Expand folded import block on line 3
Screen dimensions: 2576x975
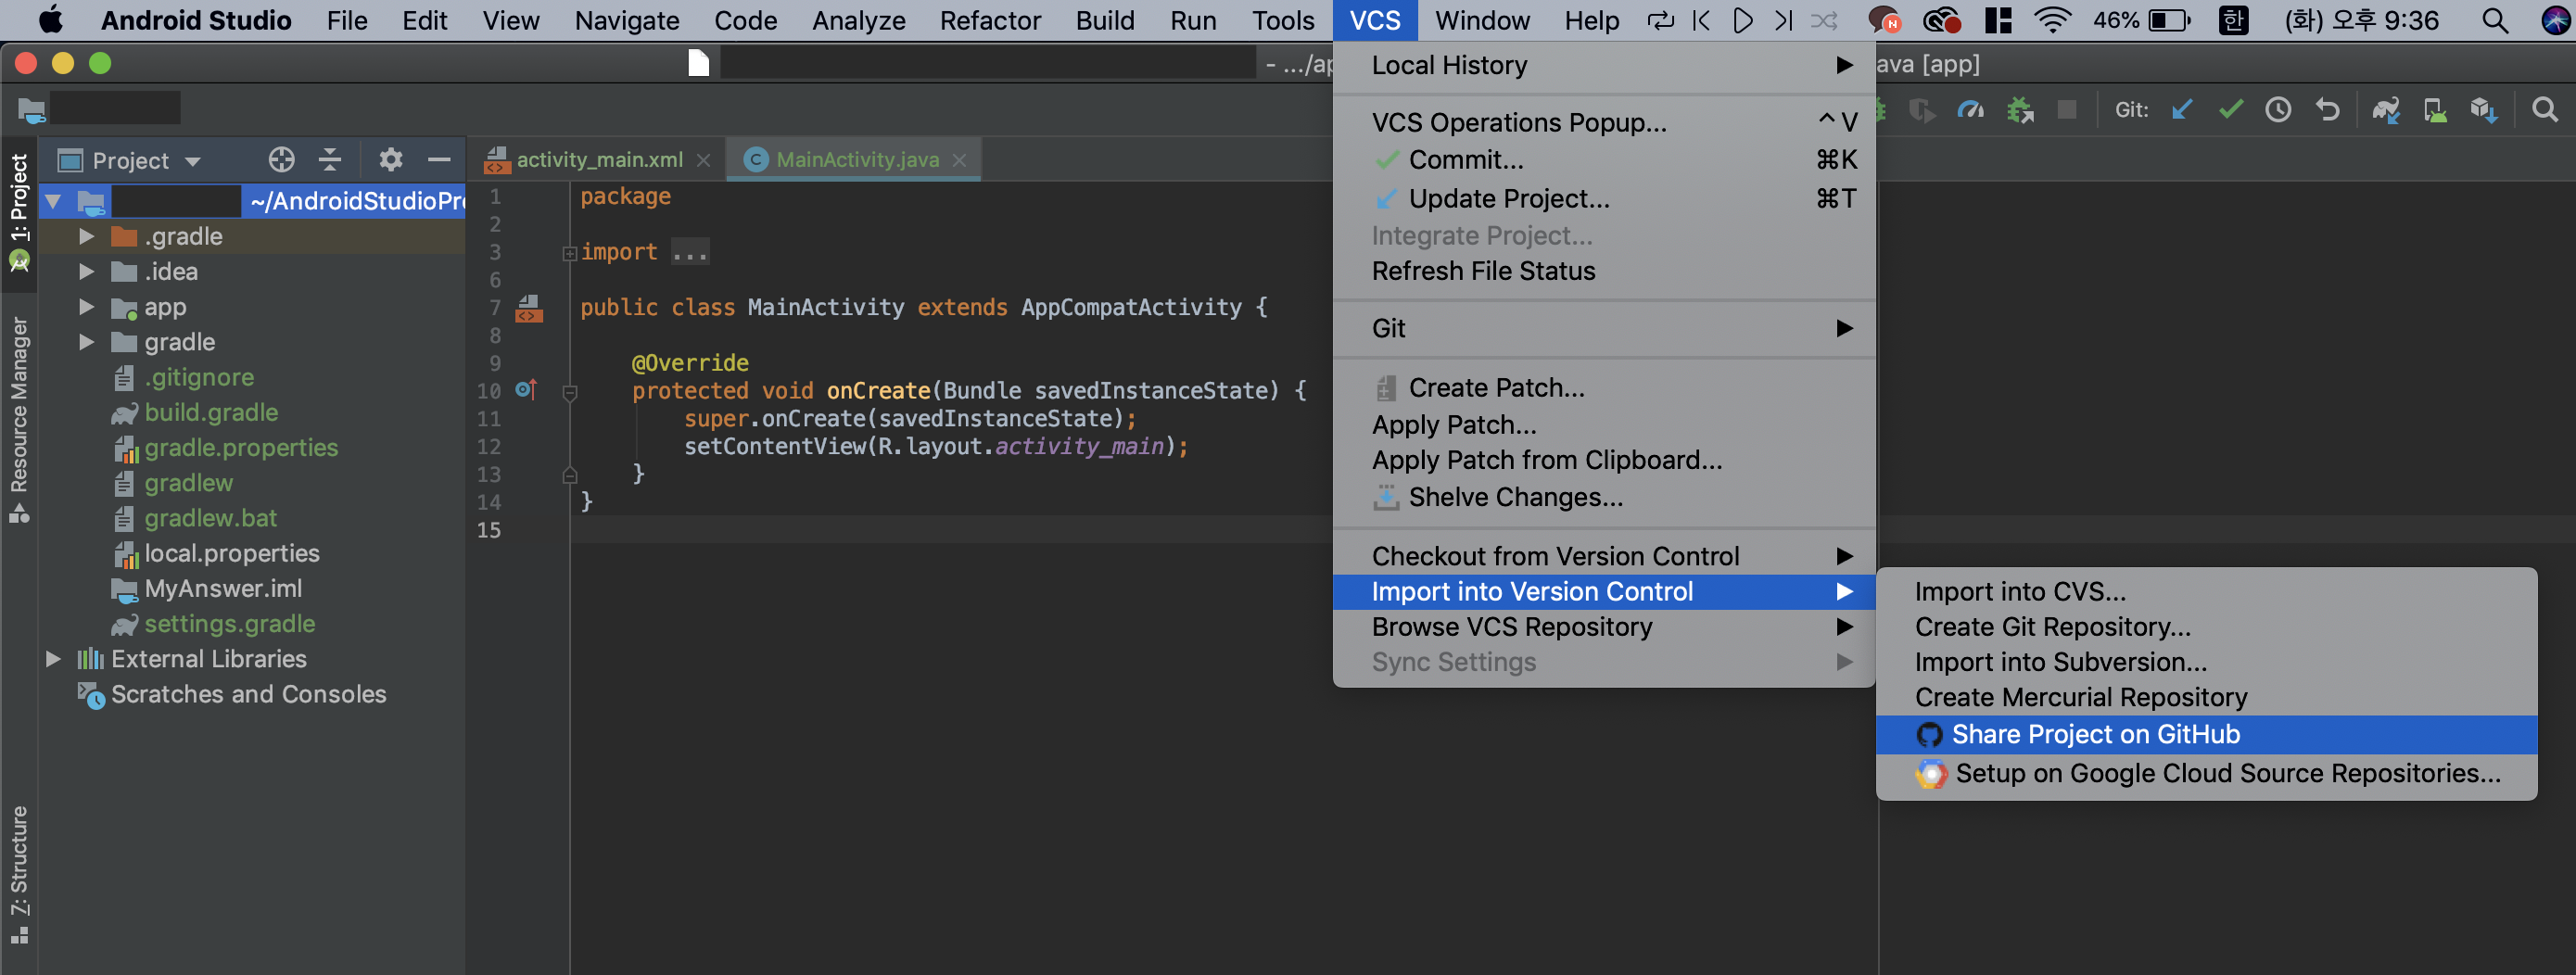point(570,254)
